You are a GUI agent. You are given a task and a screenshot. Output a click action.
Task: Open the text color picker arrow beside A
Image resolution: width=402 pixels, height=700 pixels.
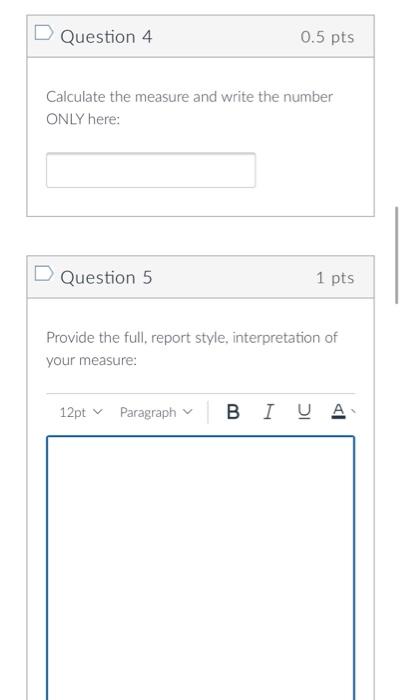[353, 411]
